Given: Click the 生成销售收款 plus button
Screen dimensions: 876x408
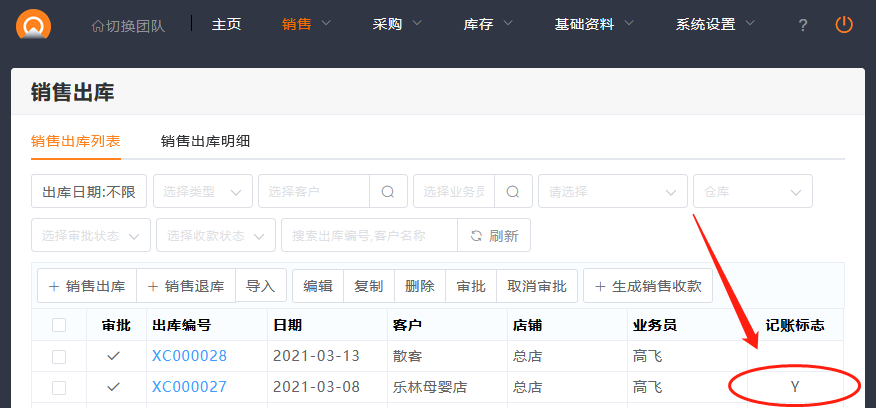Looking at the screenshot, I should click(x=648, y=286).
